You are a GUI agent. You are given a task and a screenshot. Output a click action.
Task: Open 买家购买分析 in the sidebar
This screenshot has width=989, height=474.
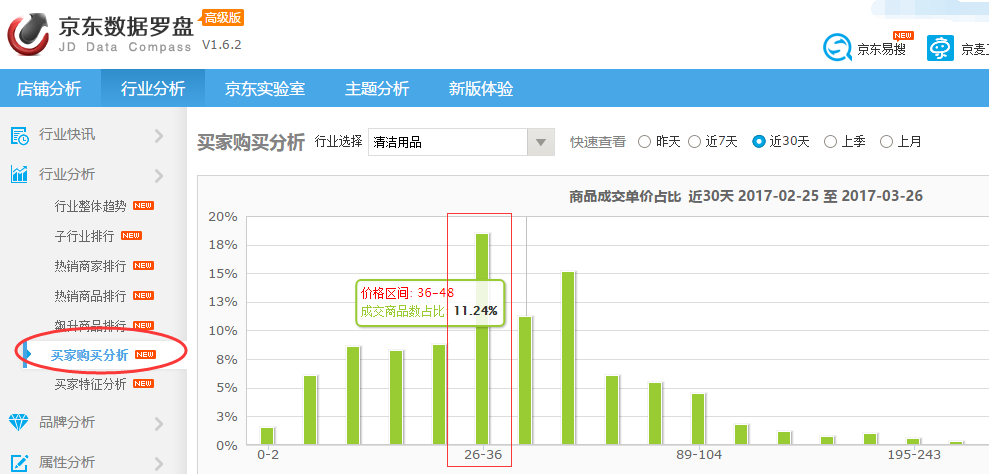[90, 355]
